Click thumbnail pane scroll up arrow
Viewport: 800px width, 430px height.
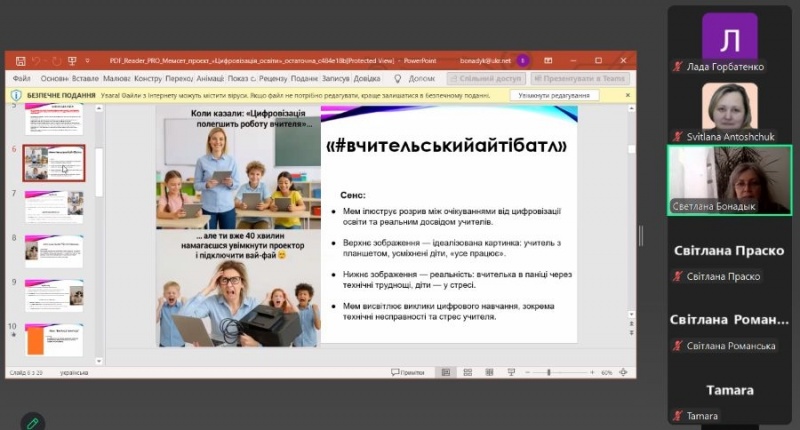point(99,108)
